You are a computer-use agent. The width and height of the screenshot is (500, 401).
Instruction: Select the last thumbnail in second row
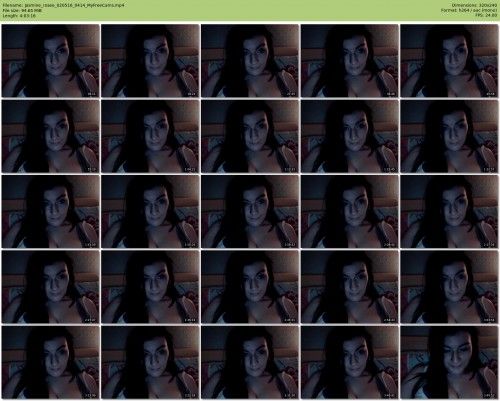coord(449,136)
